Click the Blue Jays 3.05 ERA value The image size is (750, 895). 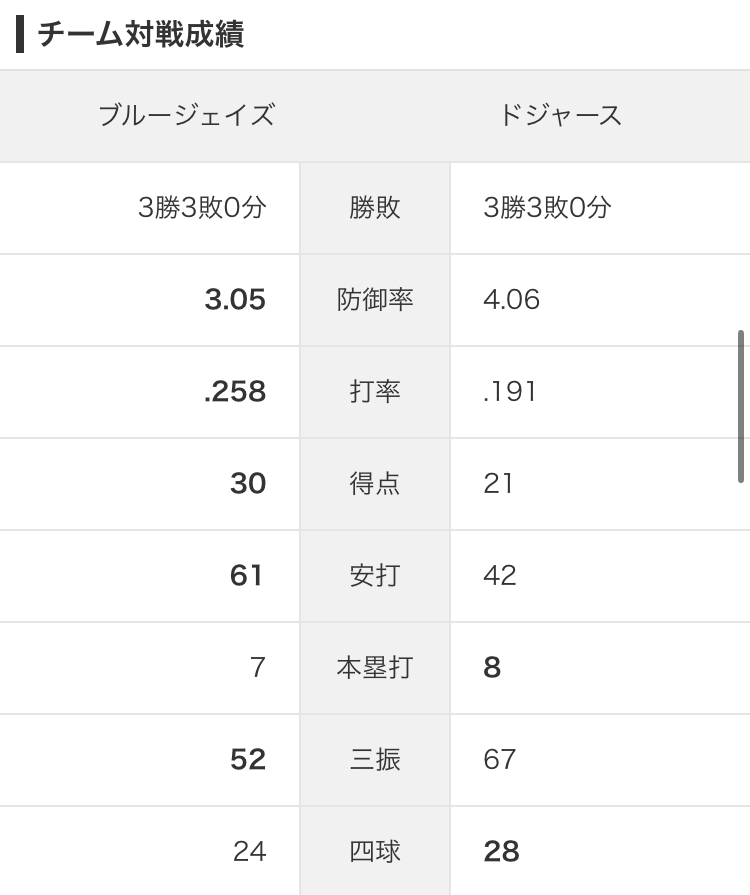pyautogui.click(x=235, y=299)
